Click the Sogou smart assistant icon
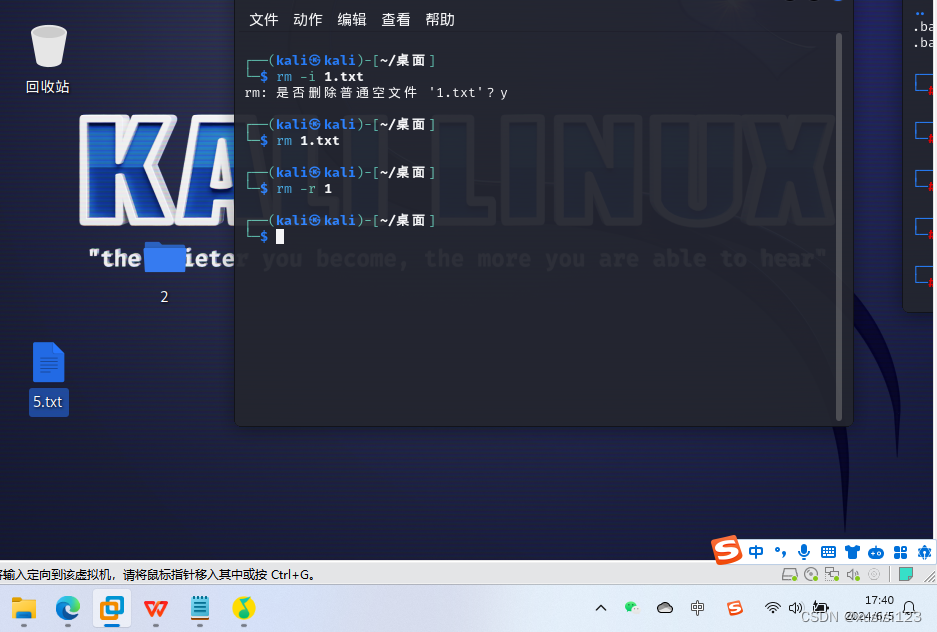This screenshot has width=937, height=632. pyautogui.click(x=924, y=552)
